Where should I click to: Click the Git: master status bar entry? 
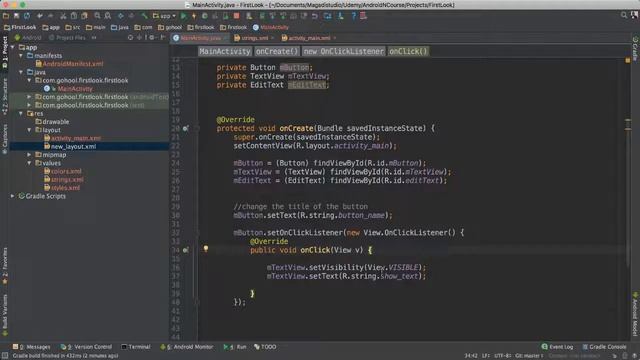pos(529,356)
